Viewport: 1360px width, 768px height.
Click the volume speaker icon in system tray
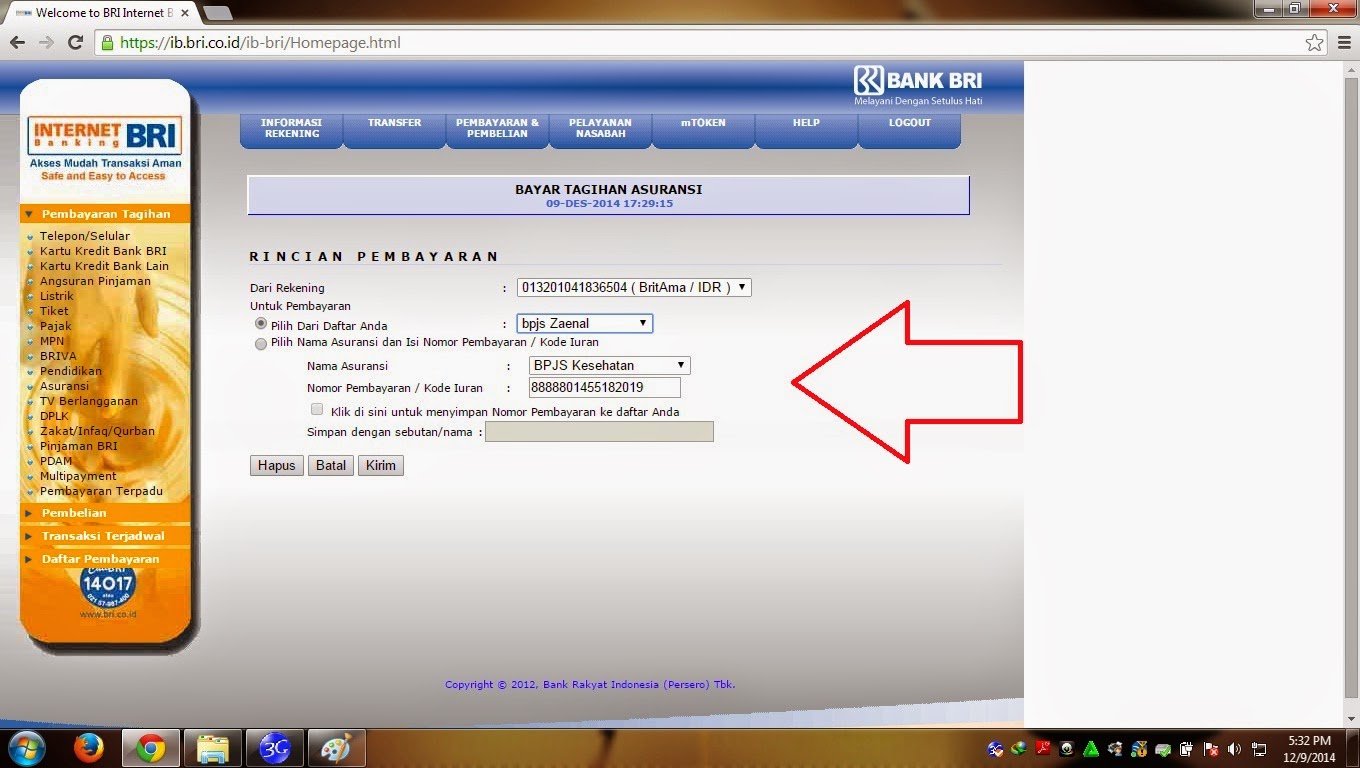click(x=1232, y=748)
